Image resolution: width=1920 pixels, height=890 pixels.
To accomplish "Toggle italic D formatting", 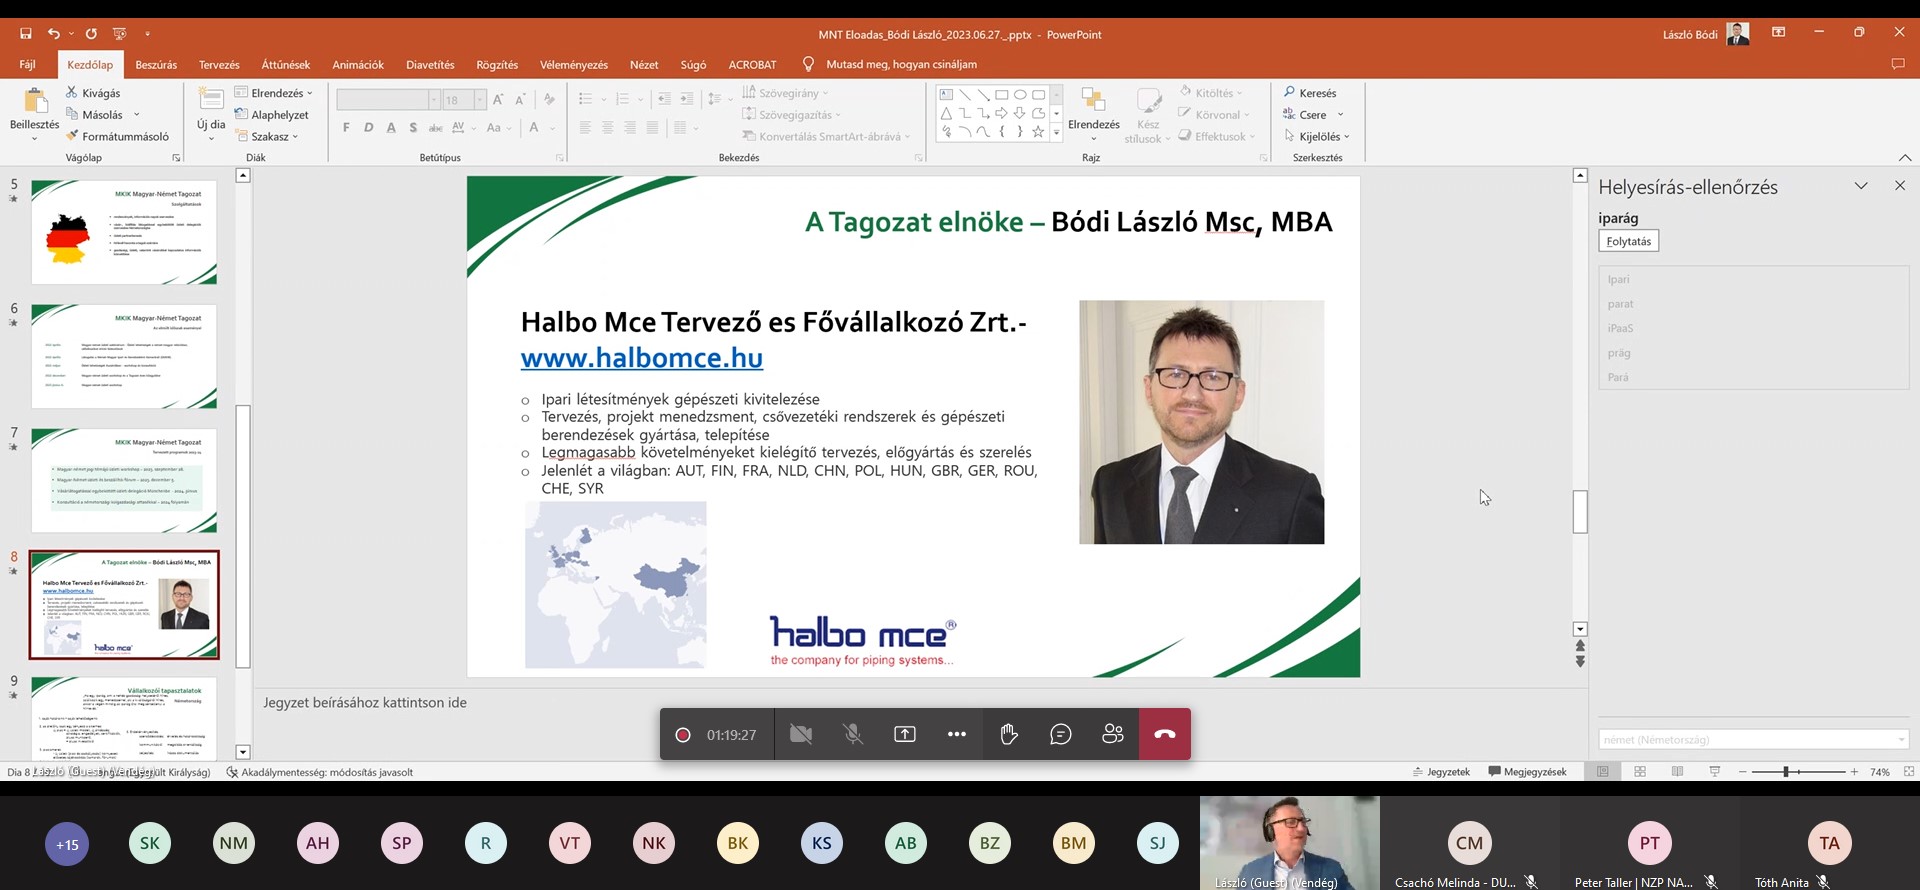I will click(x=369, y=127).
